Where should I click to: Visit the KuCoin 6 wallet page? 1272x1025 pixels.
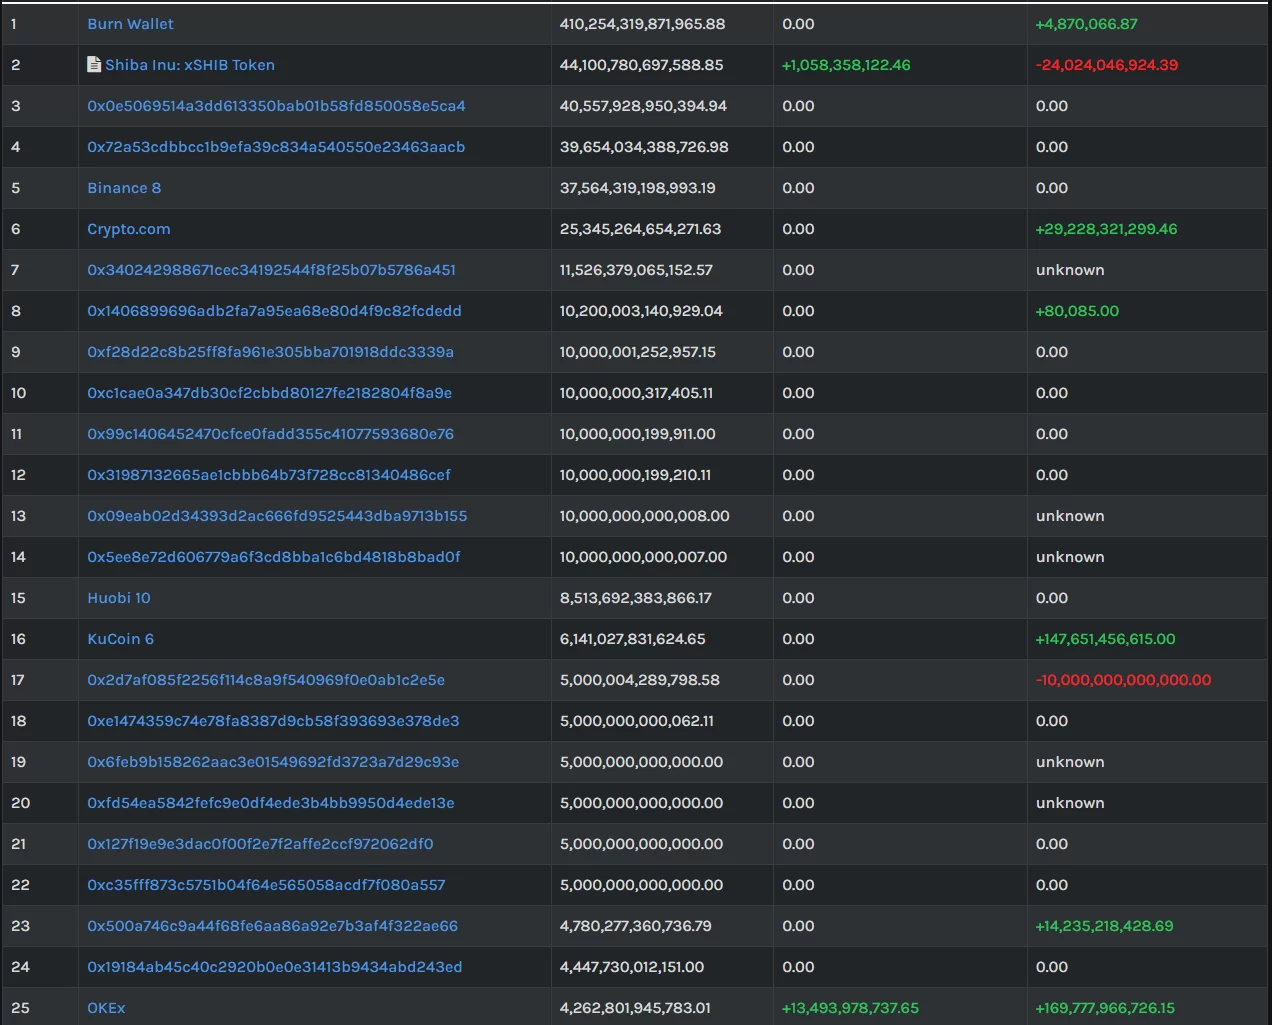[120, 639]
